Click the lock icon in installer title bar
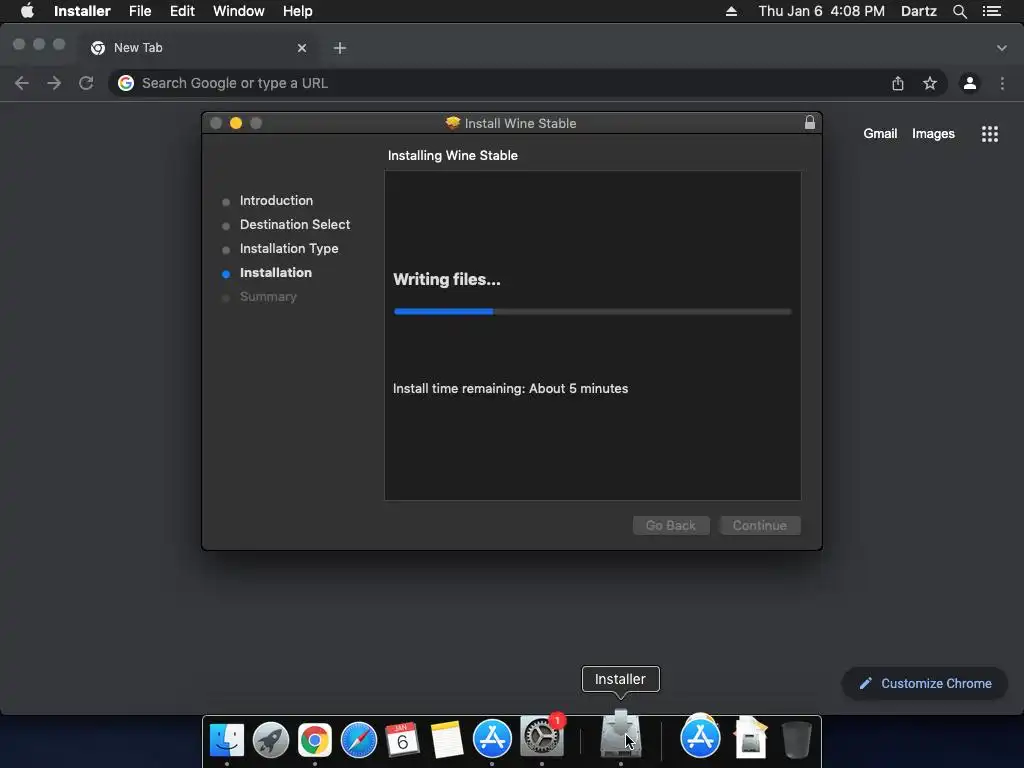The width and height of the screenshot is (1024, 768). (810, 122)
